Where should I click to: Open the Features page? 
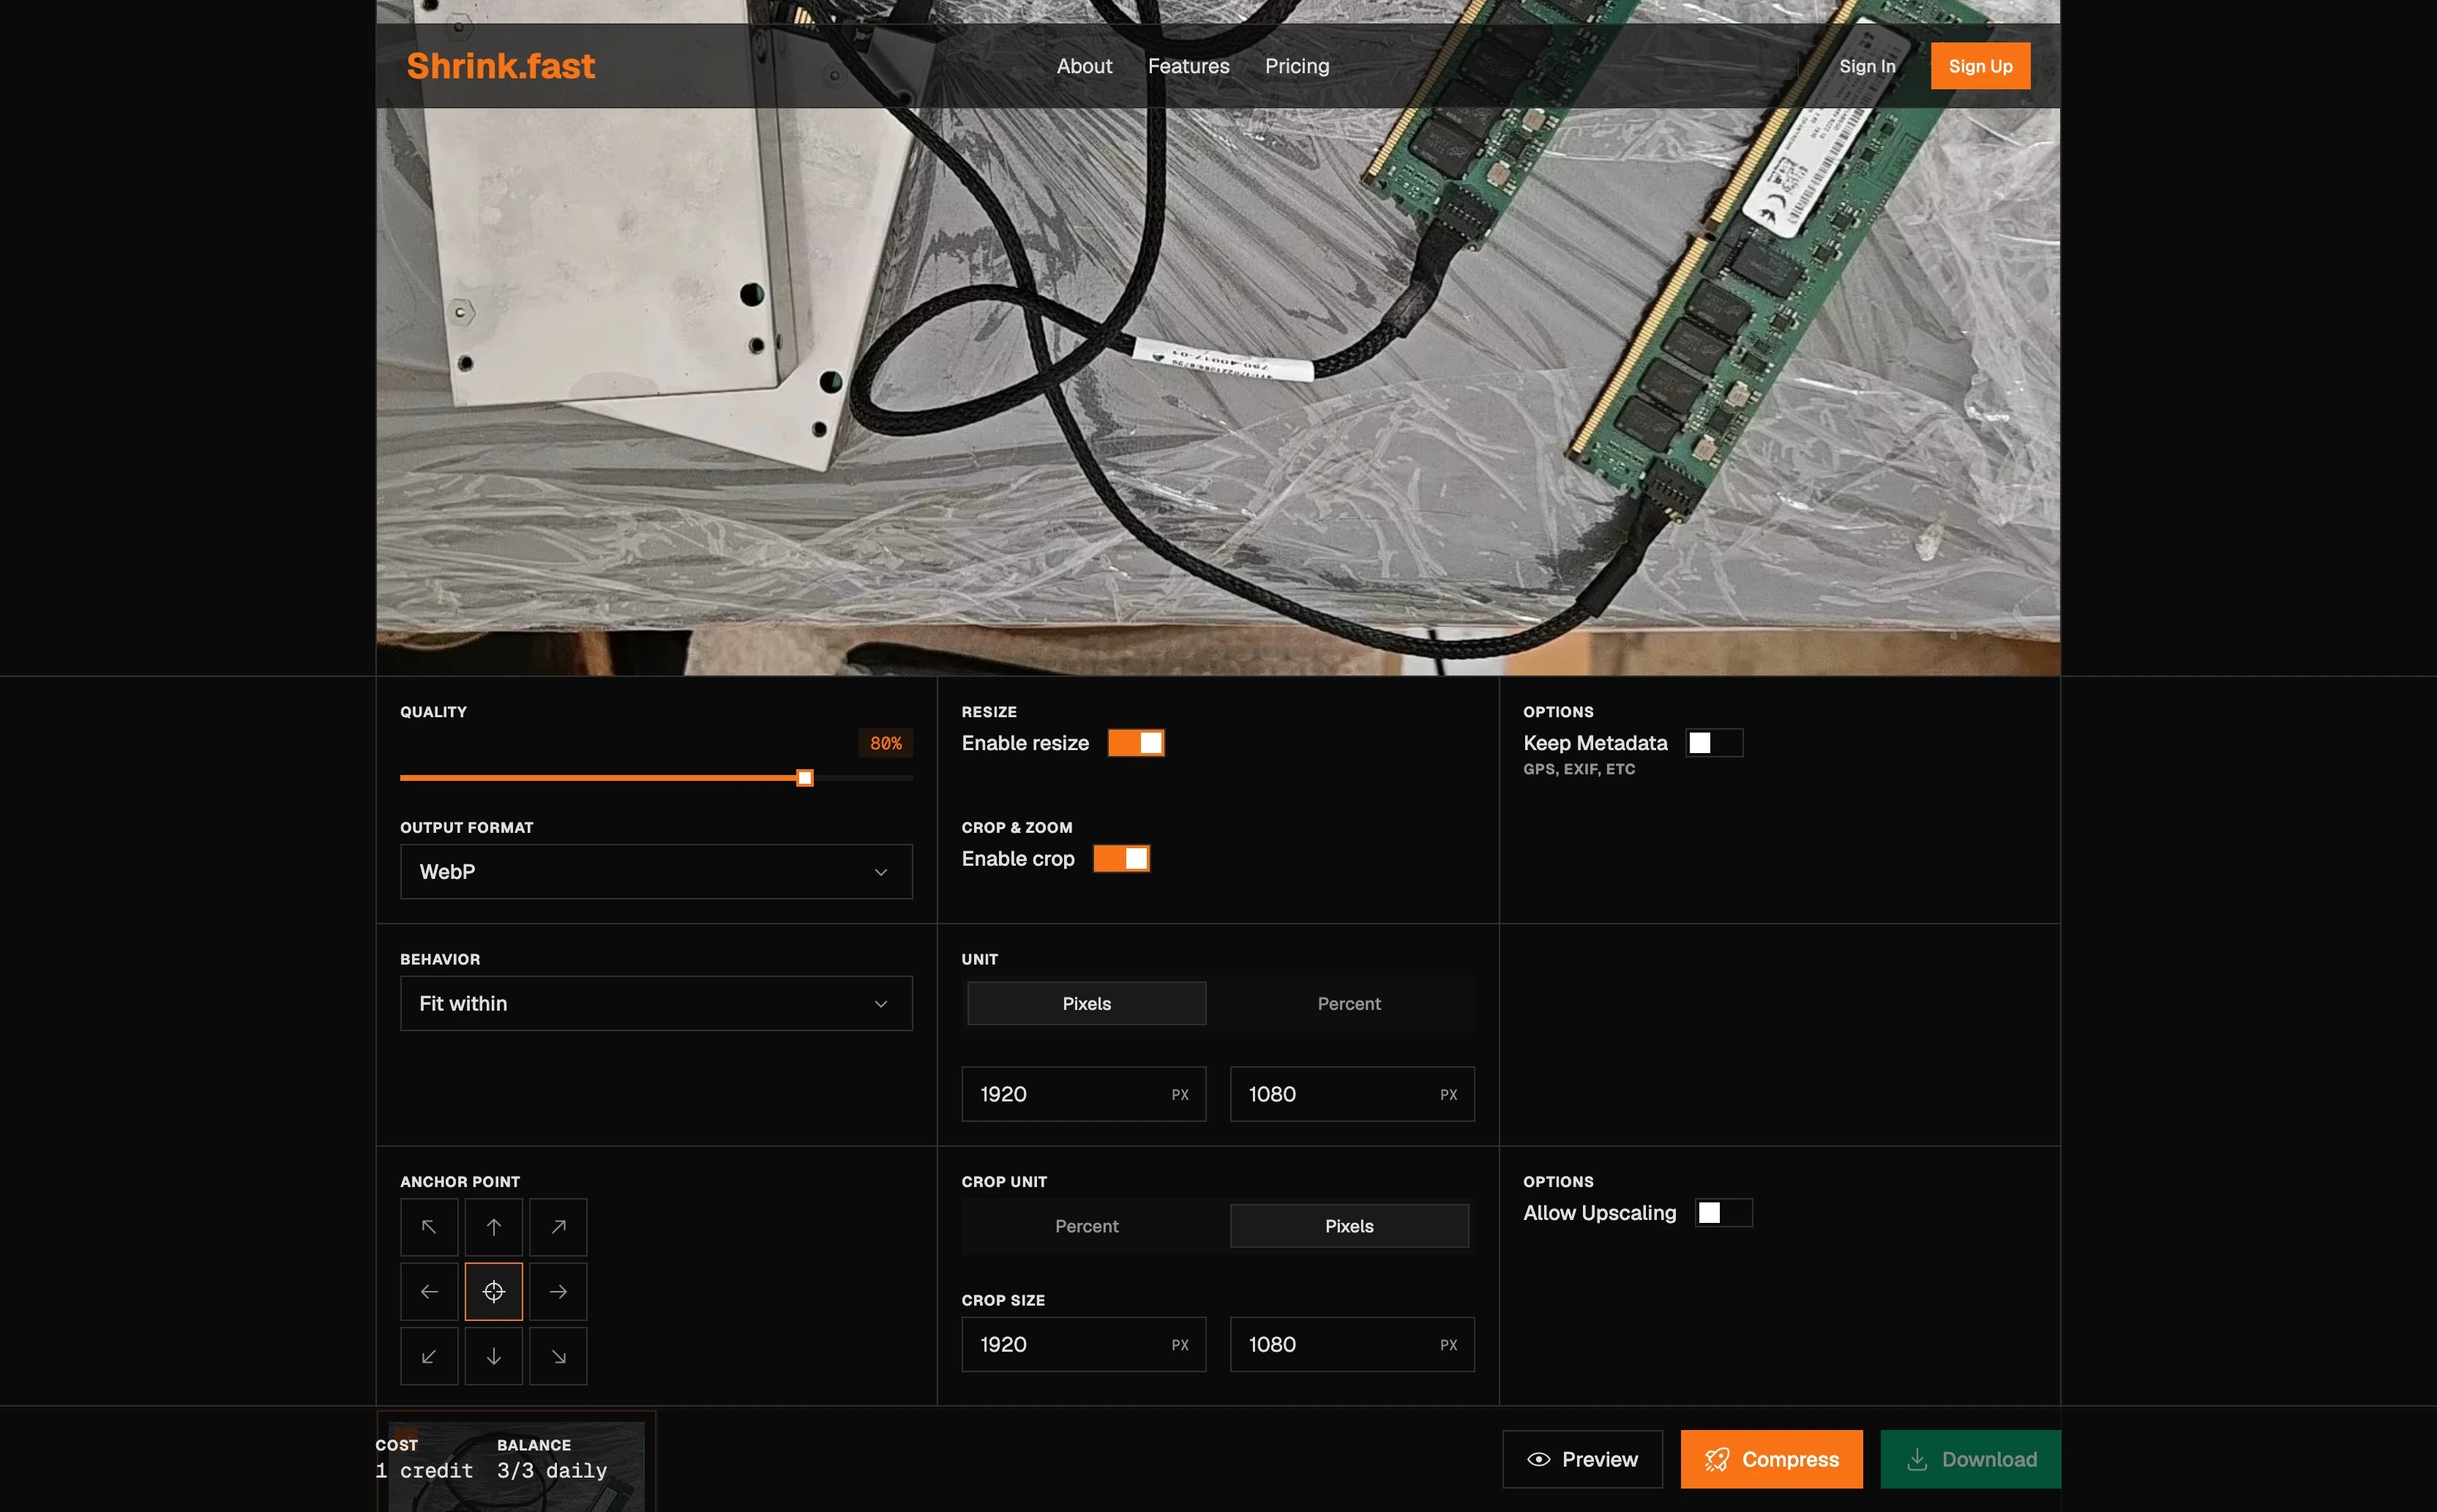click(x=1188, y=66)
